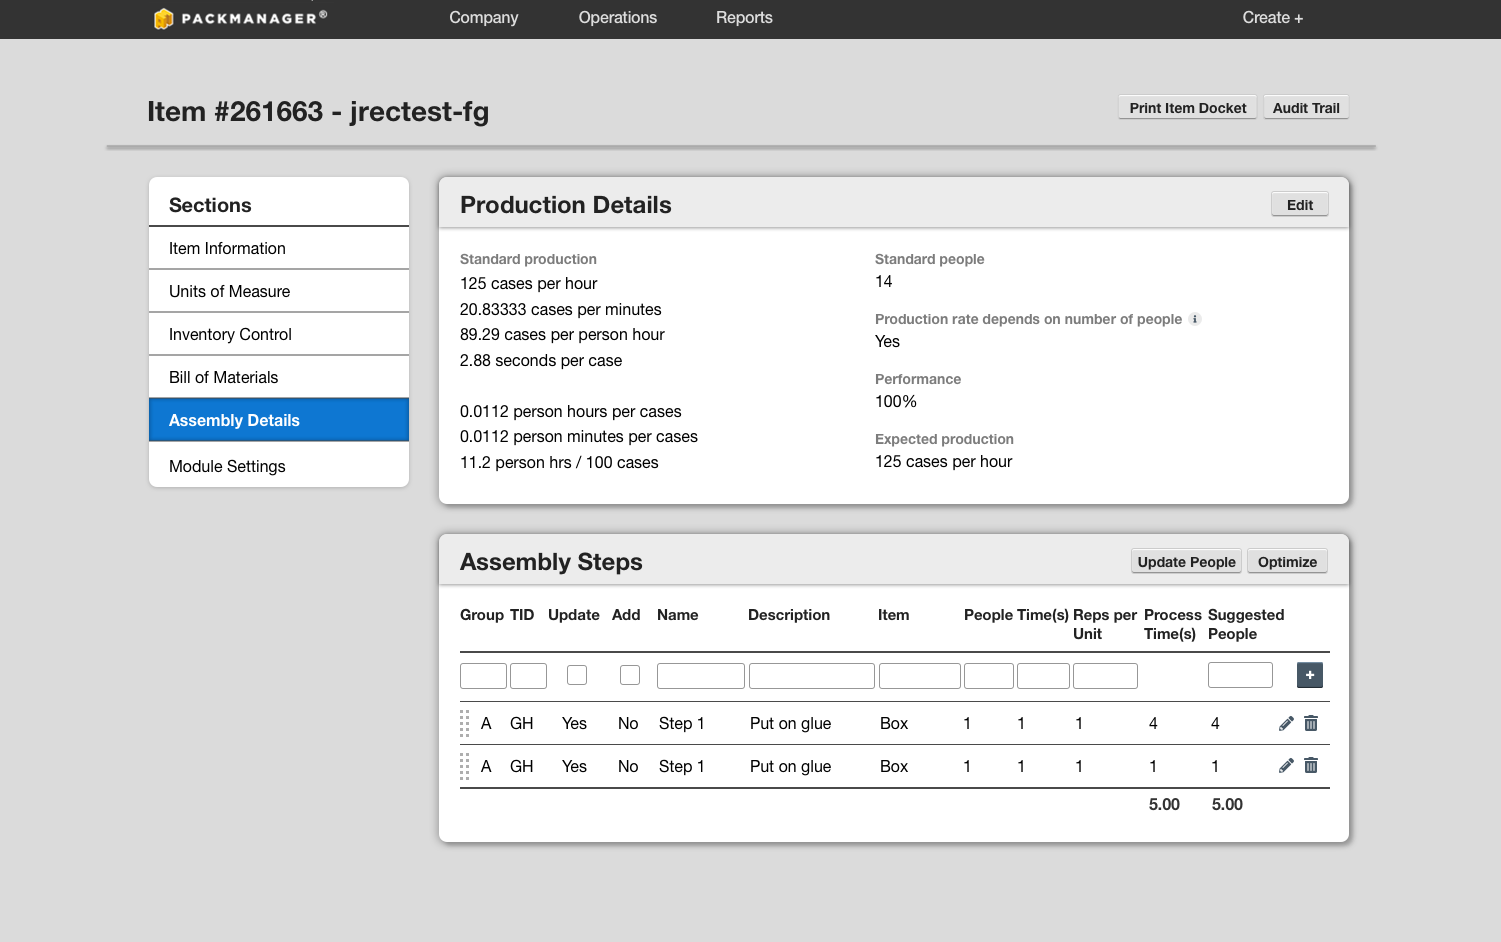Click the PackManager logo
This screenshot has height=942, width=1501.
tap(240, 18)
